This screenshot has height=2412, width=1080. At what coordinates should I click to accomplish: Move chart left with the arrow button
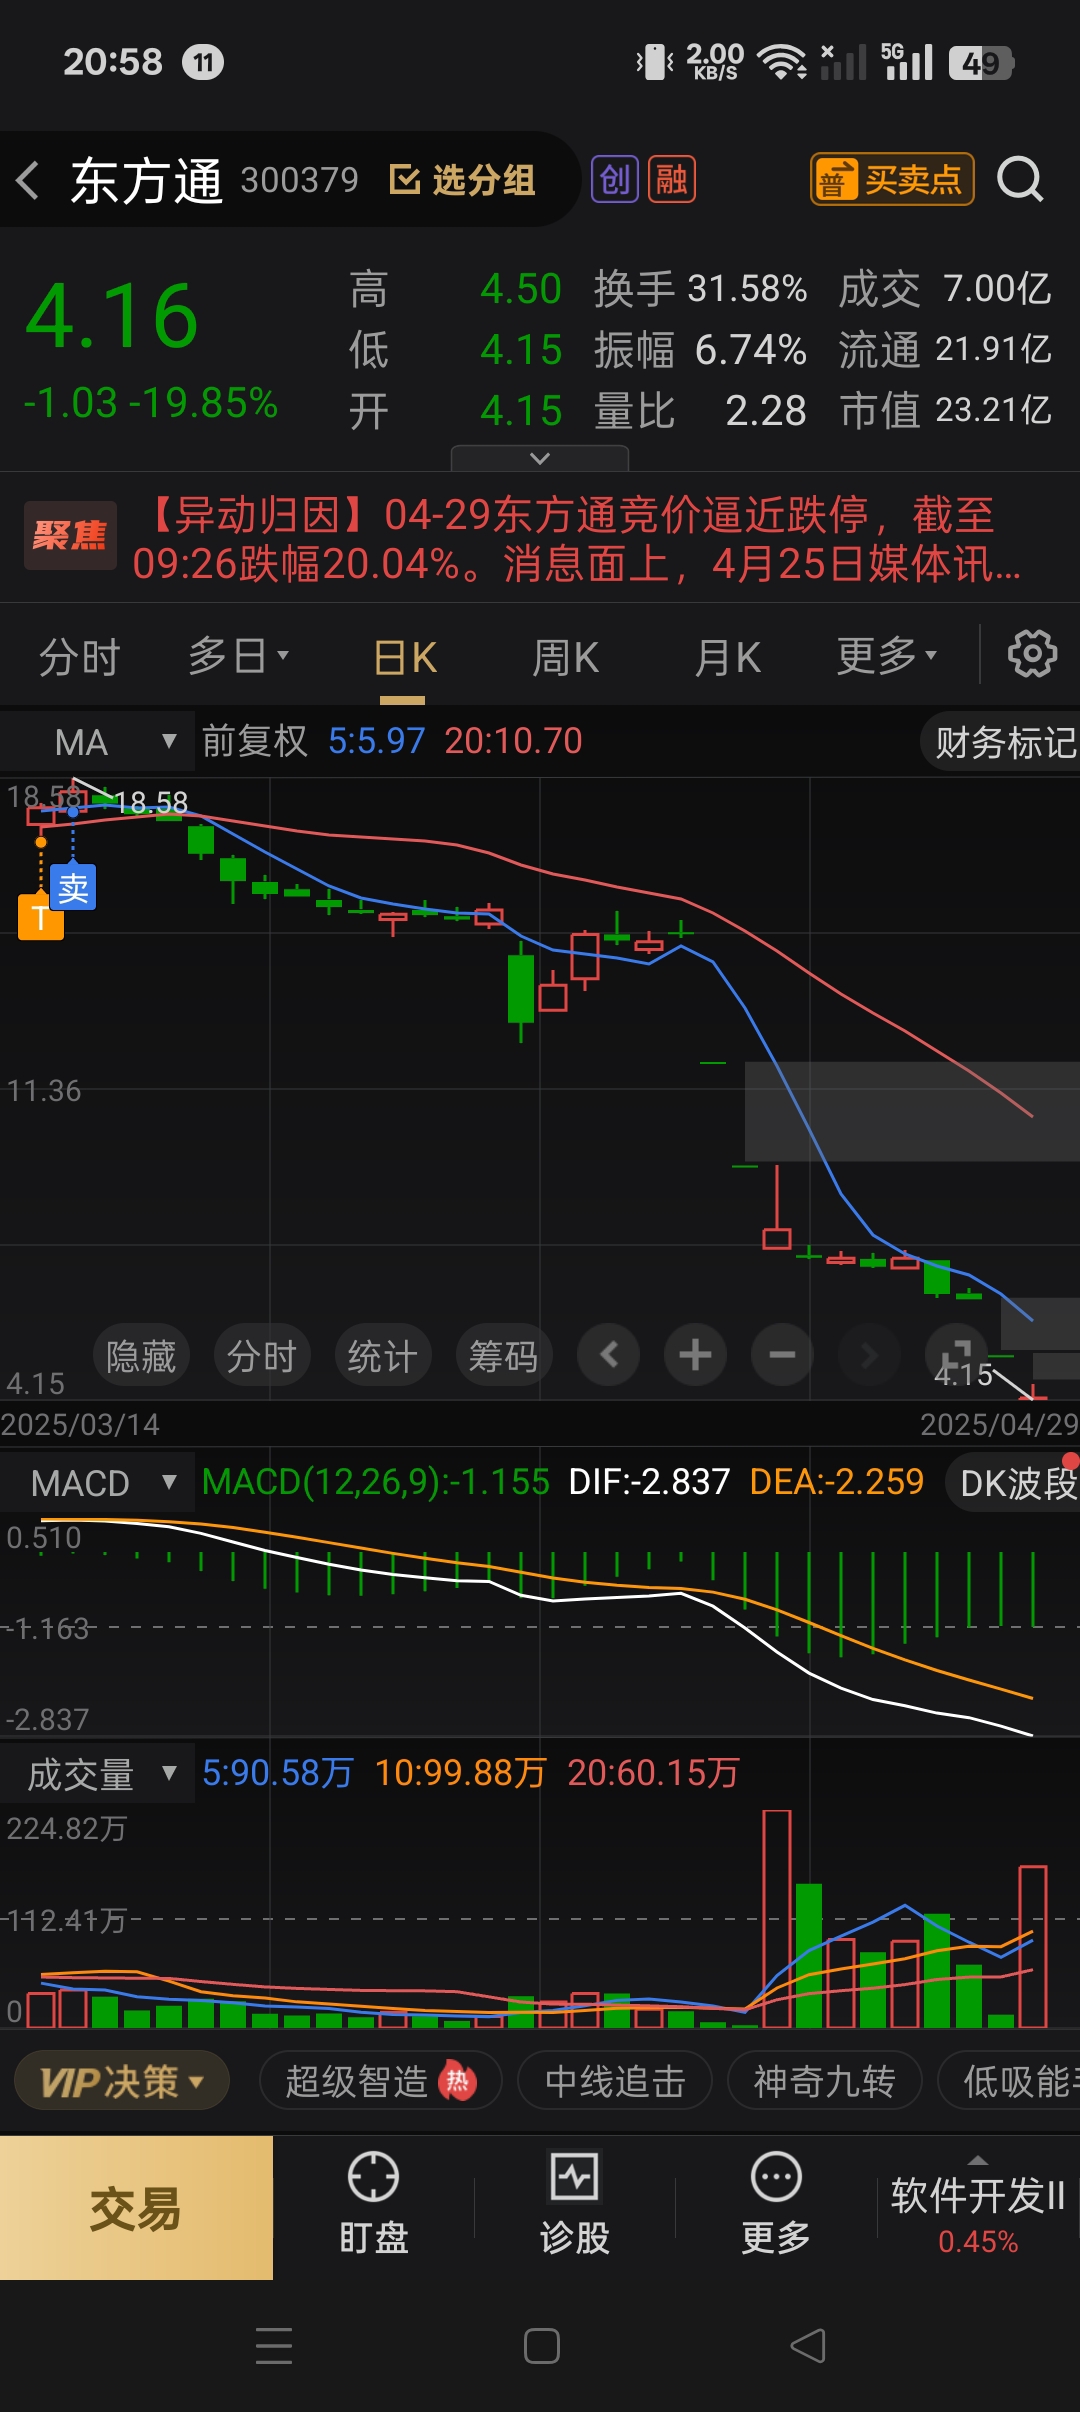(608, 1355)
